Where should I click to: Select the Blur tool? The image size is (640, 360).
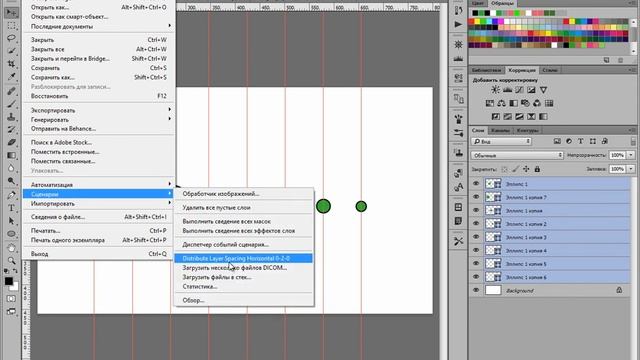point(11,168)
